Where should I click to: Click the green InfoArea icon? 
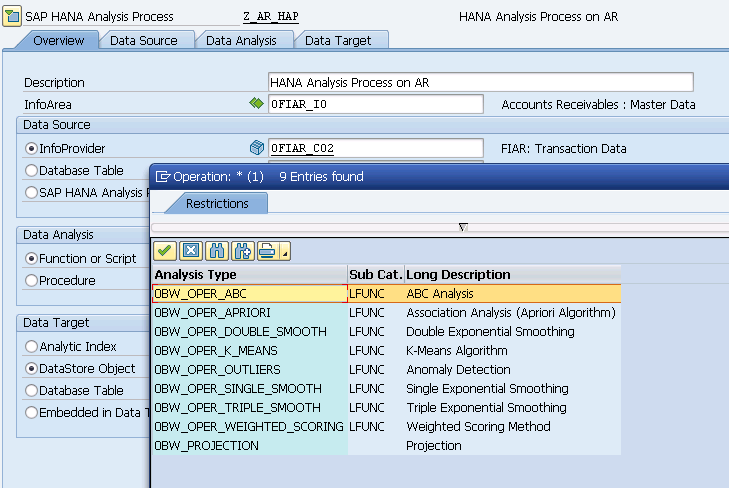(x=256, y=103)
